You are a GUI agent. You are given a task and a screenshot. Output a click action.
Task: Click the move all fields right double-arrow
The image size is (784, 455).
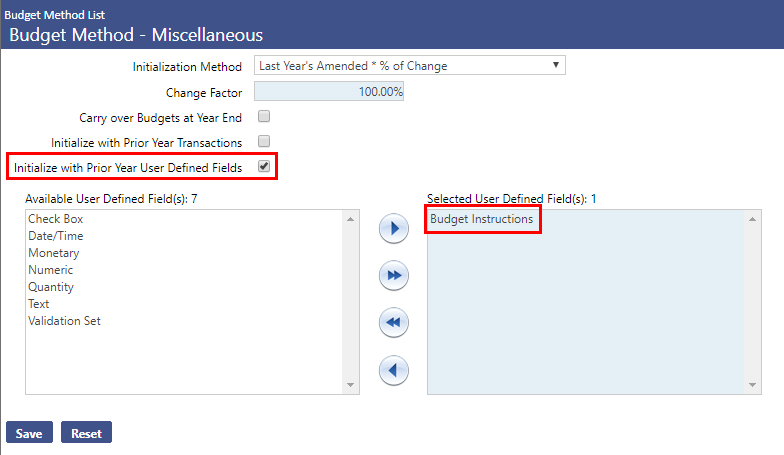coord(394,276)
